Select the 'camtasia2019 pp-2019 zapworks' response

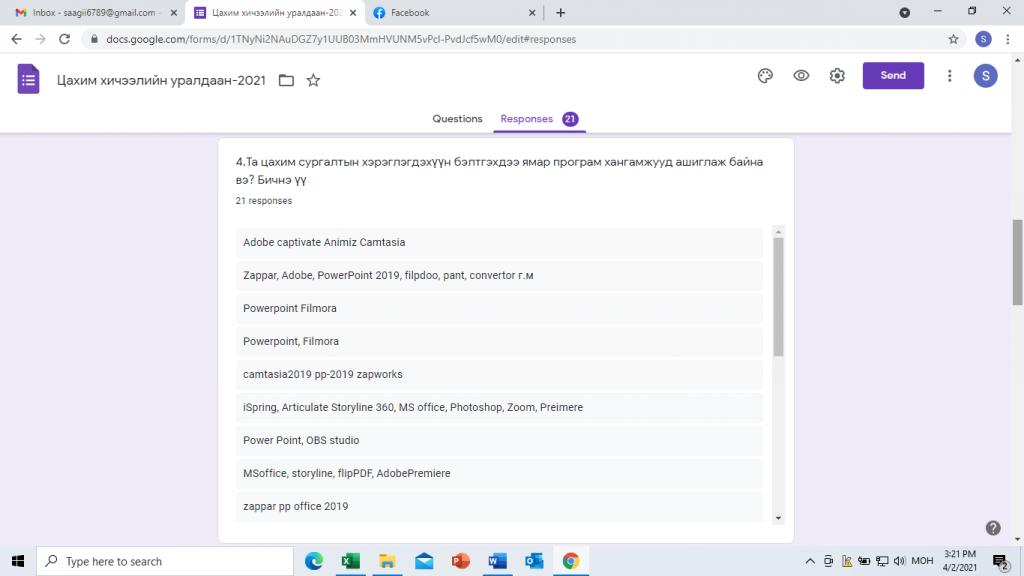pyautogui.click(x=499, y=374)
